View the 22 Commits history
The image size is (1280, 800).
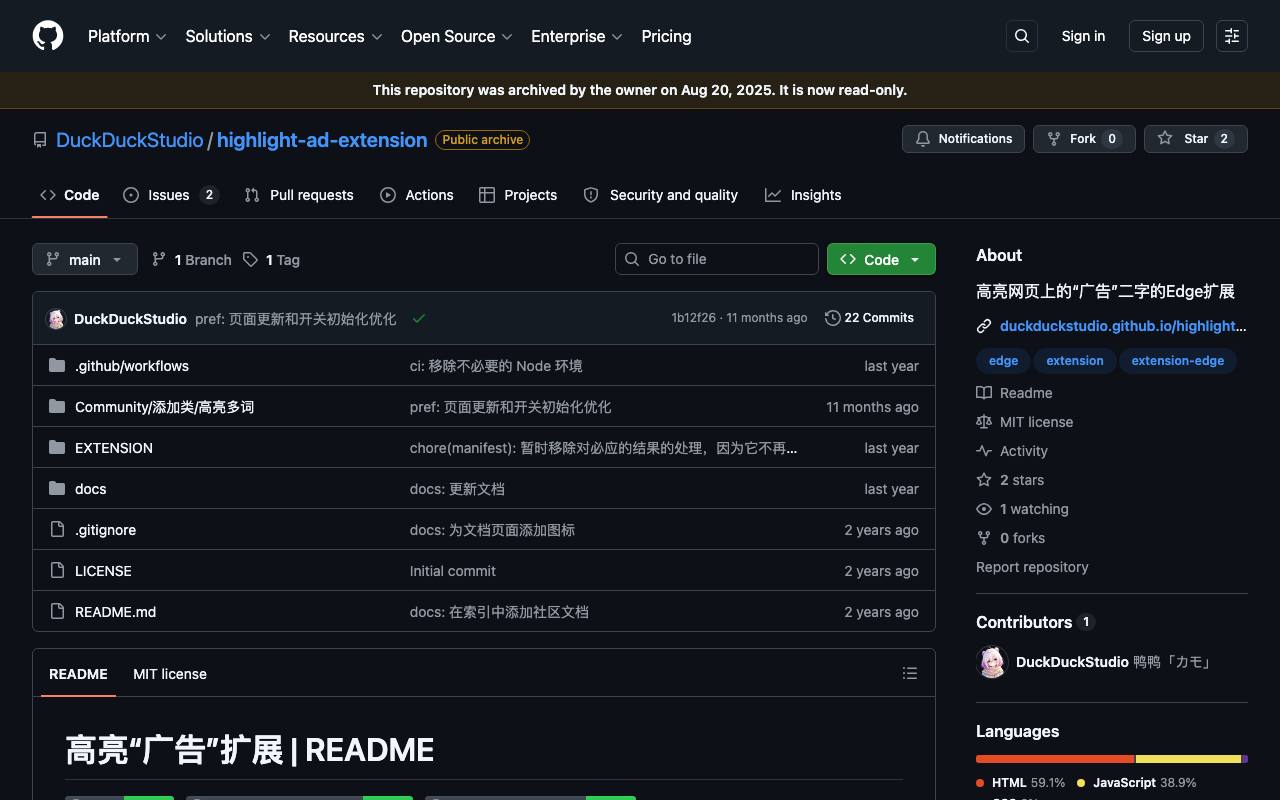(x=869, y=318)
